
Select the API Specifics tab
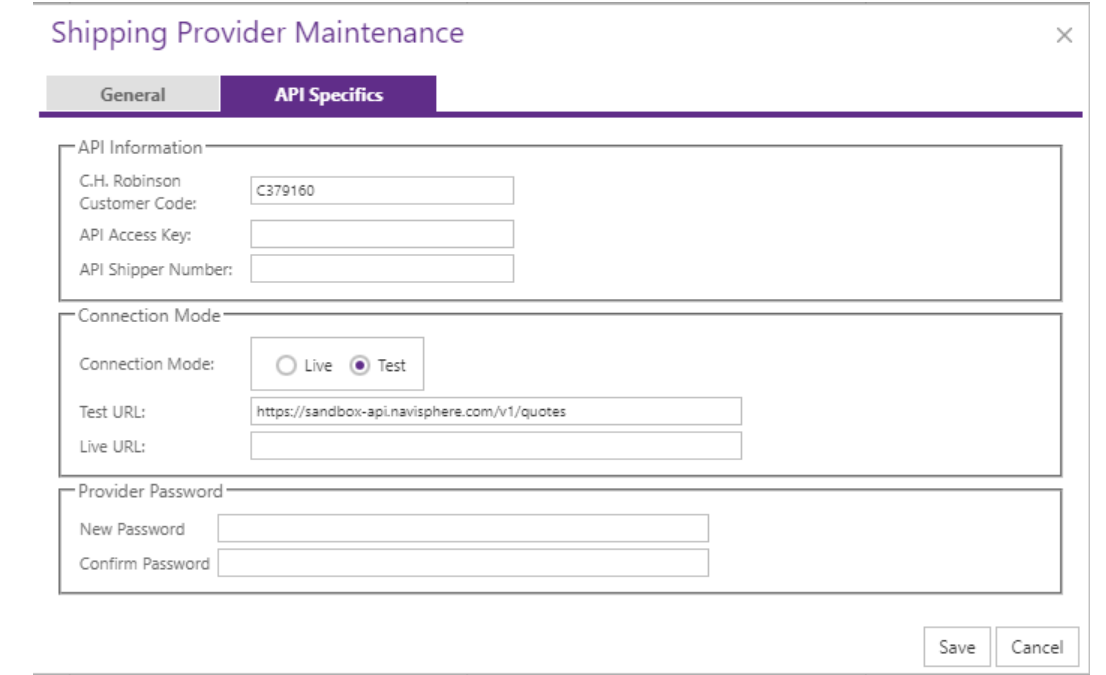pyautogui.click(x=328, y=95)
